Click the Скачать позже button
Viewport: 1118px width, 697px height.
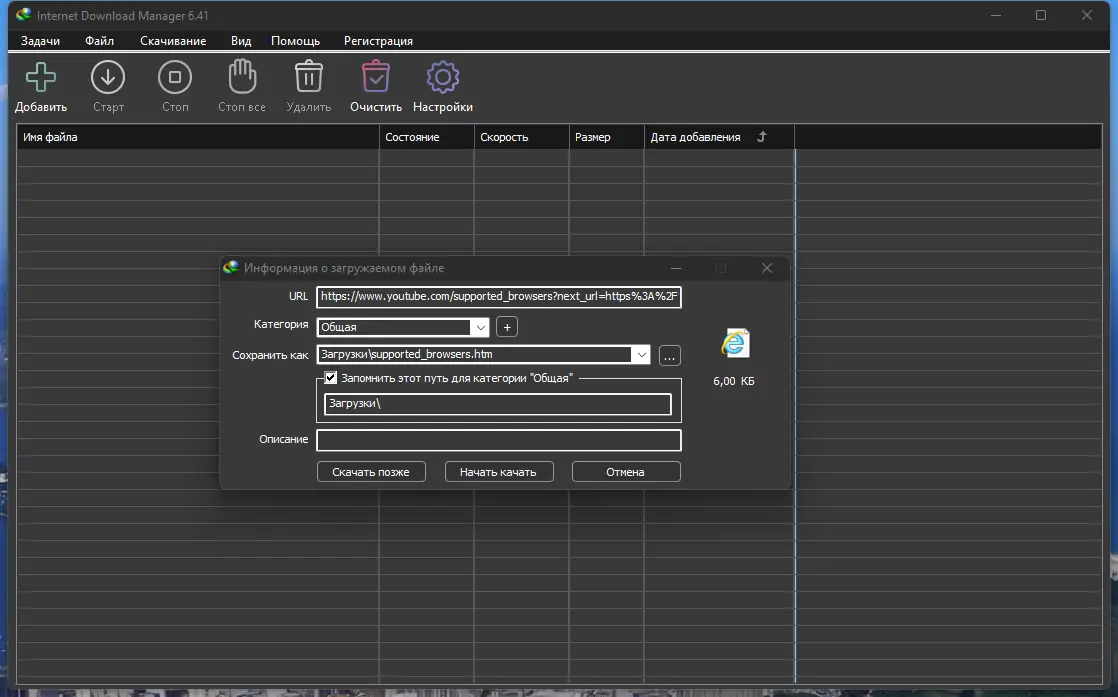371,472
